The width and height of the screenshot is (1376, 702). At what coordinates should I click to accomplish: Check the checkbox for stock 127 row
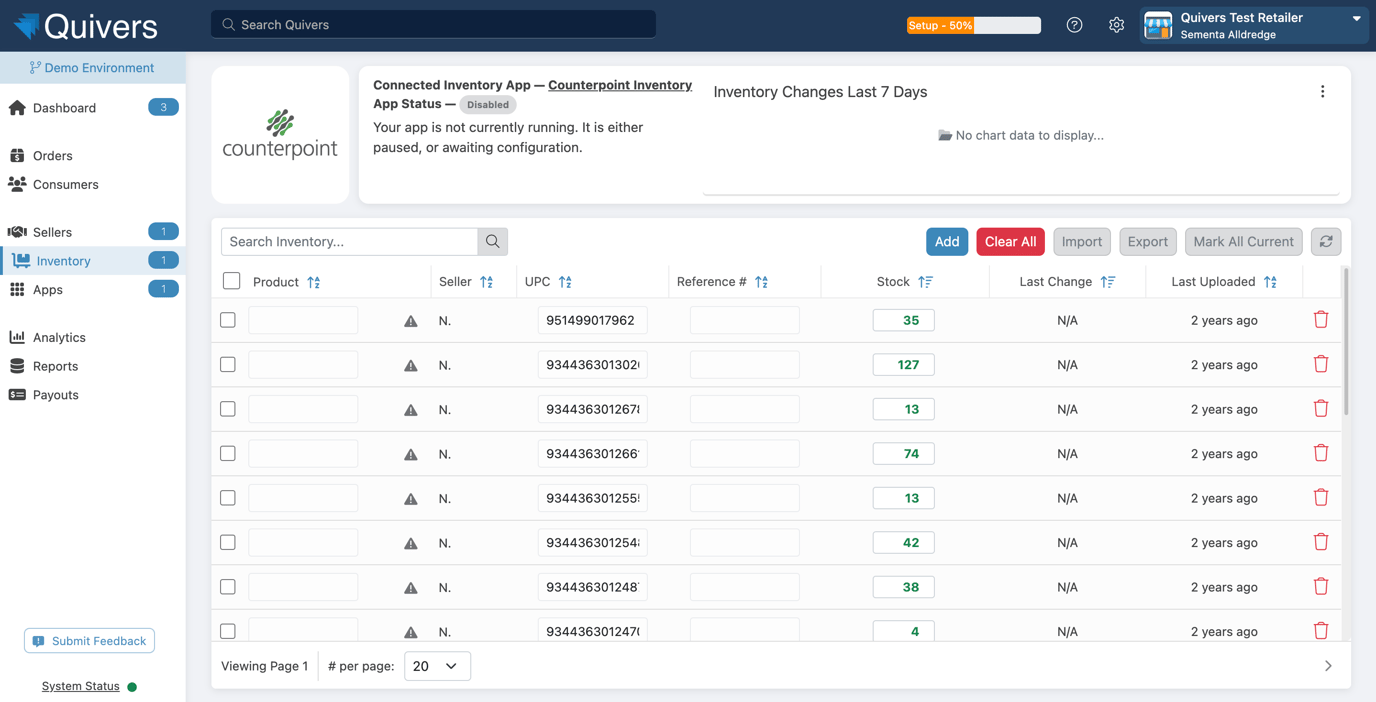point(228,365)
